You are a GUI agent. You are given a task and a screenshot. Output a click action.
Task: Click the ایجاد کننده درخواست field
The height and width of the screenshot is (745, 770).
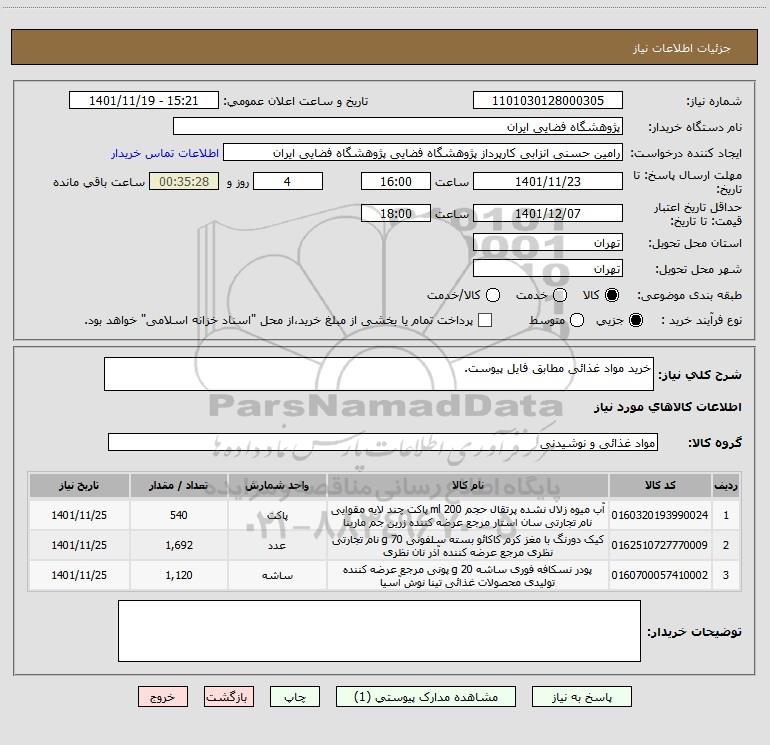423,152
